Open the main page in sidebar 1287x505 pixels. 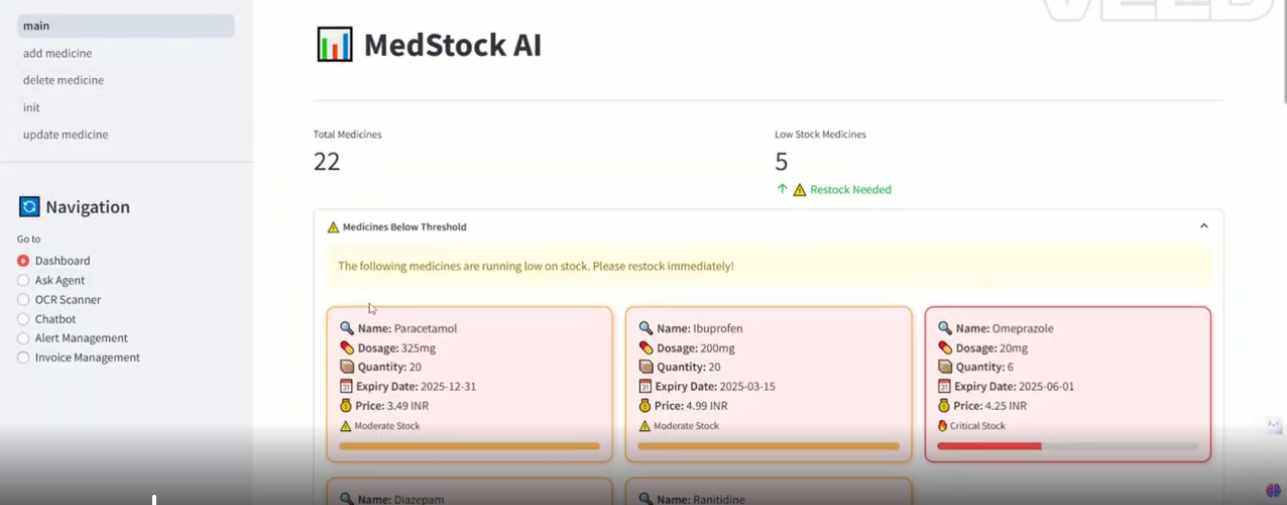point(125,26)
